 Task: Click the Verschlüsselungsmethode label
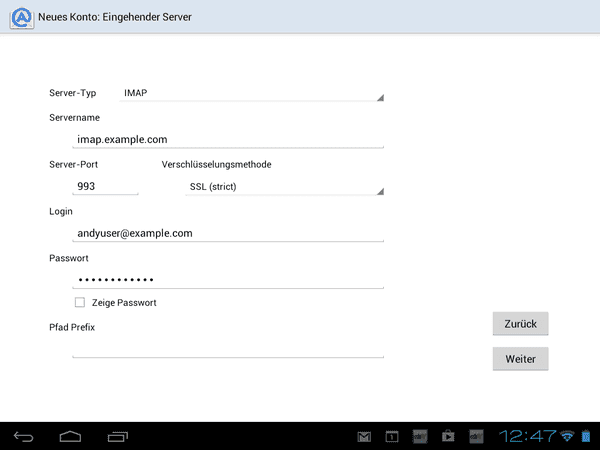pos(216,165)
